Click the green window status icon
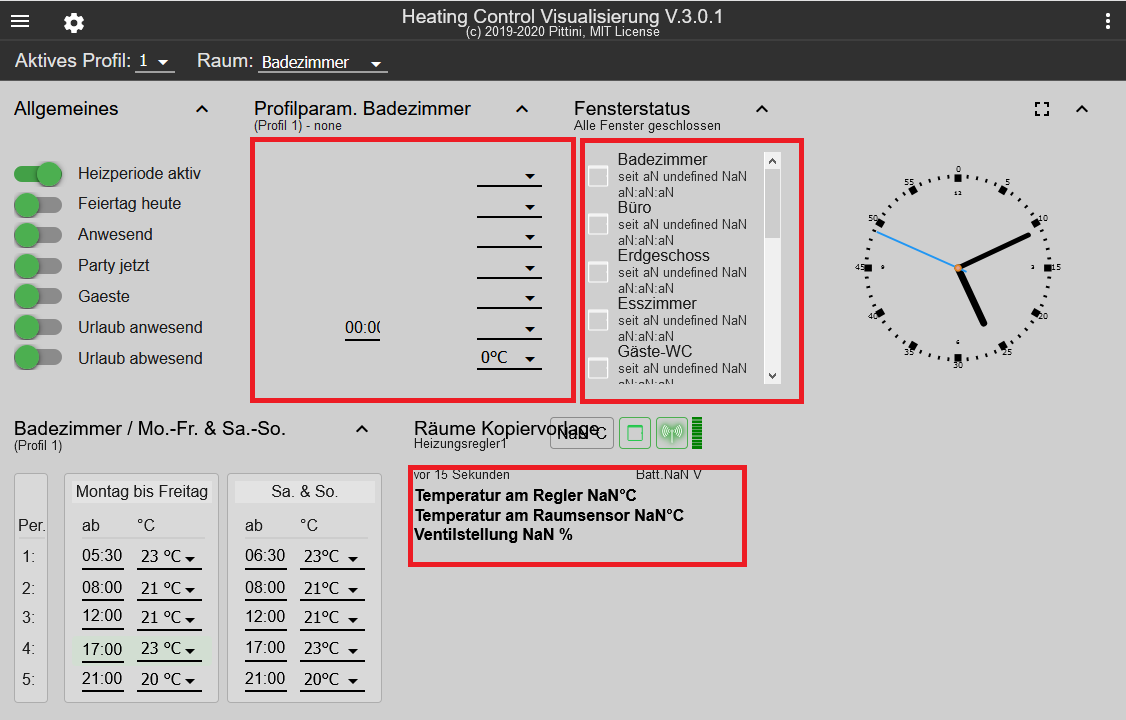 click(635, 433)
